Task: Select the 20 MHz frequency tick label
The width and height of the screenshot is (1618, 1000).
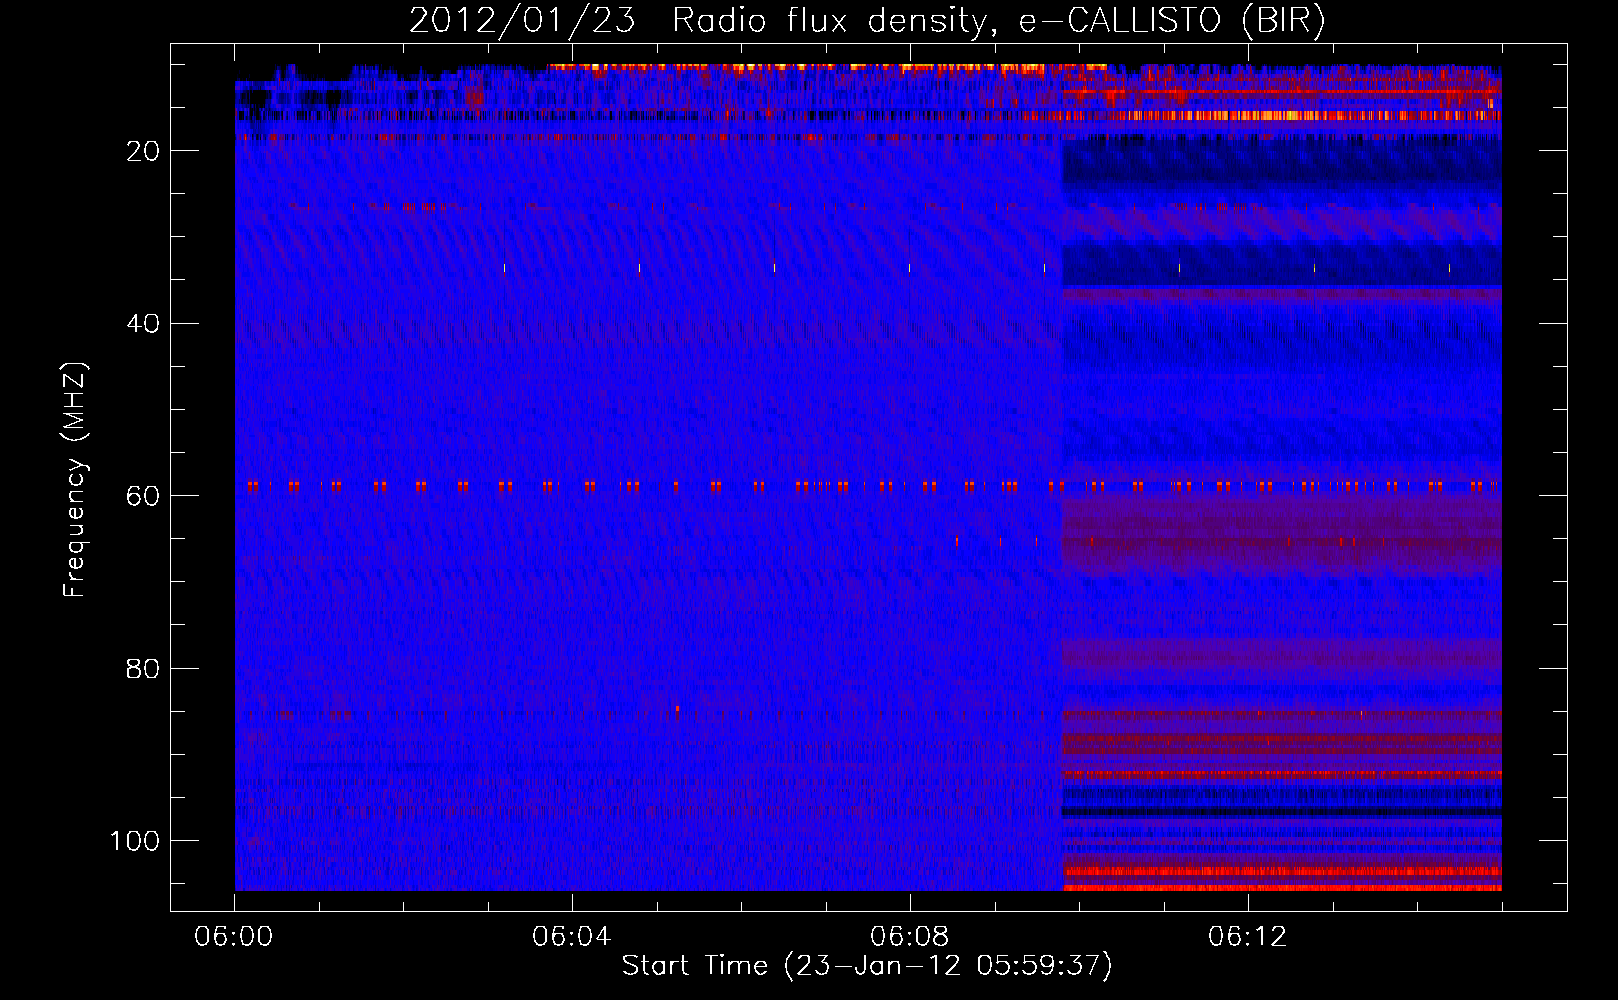Action: [x=144, y=151]
